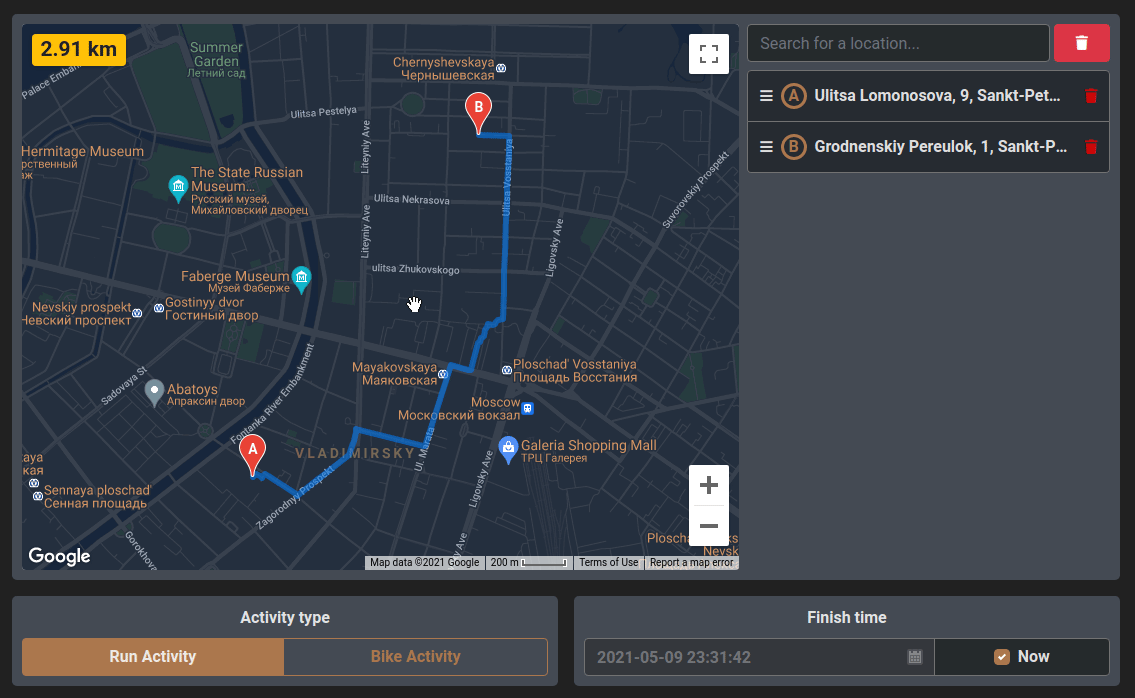
Task: Click the Hermitage Museum label
Action: 83,151
